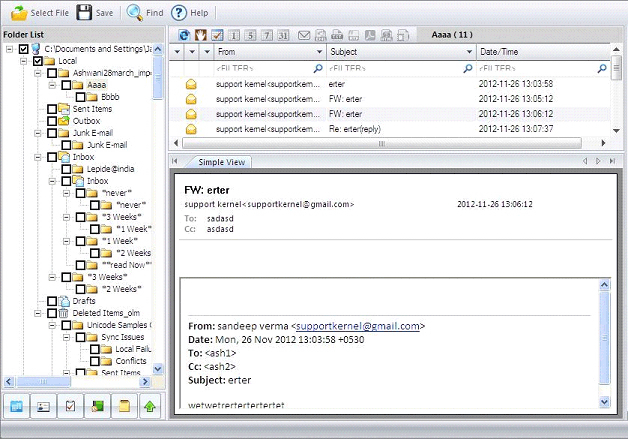Uncheck the Local folder checkbox

click(x=38, y=61)
